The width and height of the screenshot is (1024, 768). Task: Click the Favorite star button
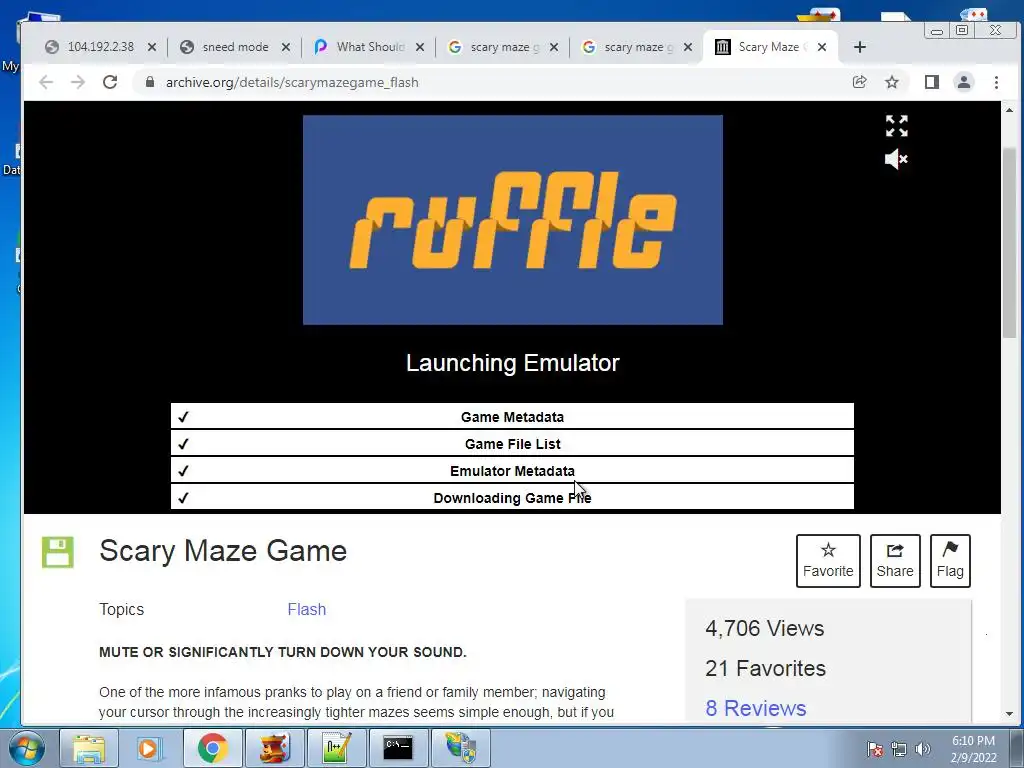(x=827, y=560)
